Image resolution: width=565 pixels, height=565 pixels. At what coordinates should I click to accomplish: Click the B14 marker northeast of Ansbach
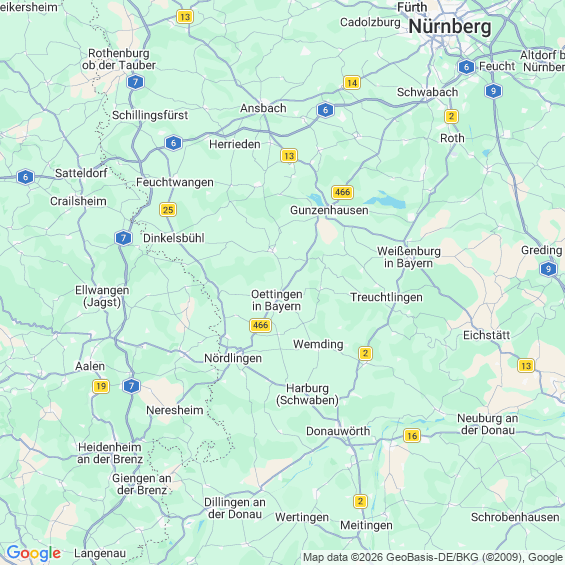point(352,83)
